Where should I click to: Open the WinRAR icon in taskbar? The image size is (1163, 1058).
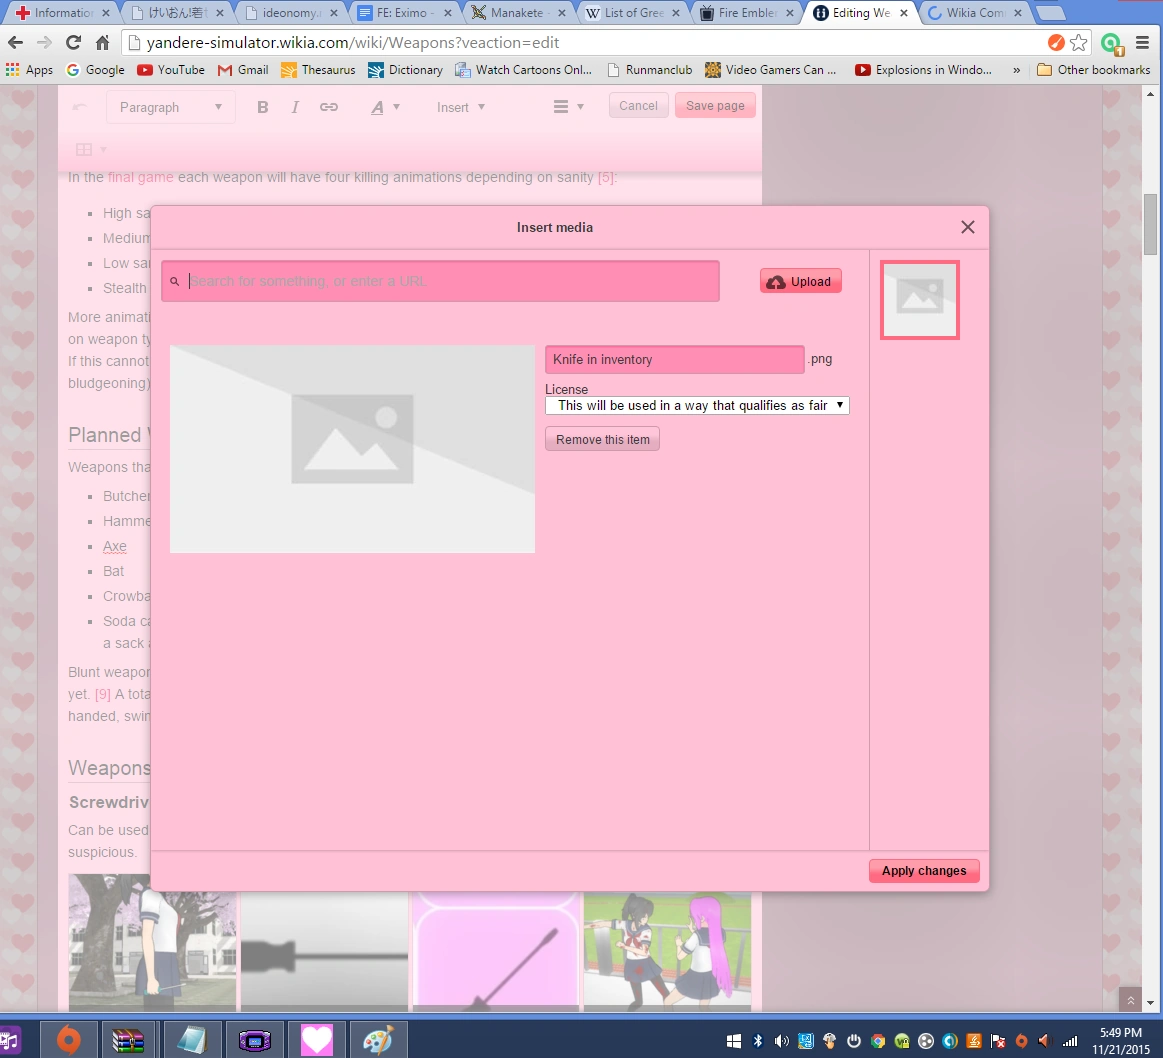[x=129, y=1040]
